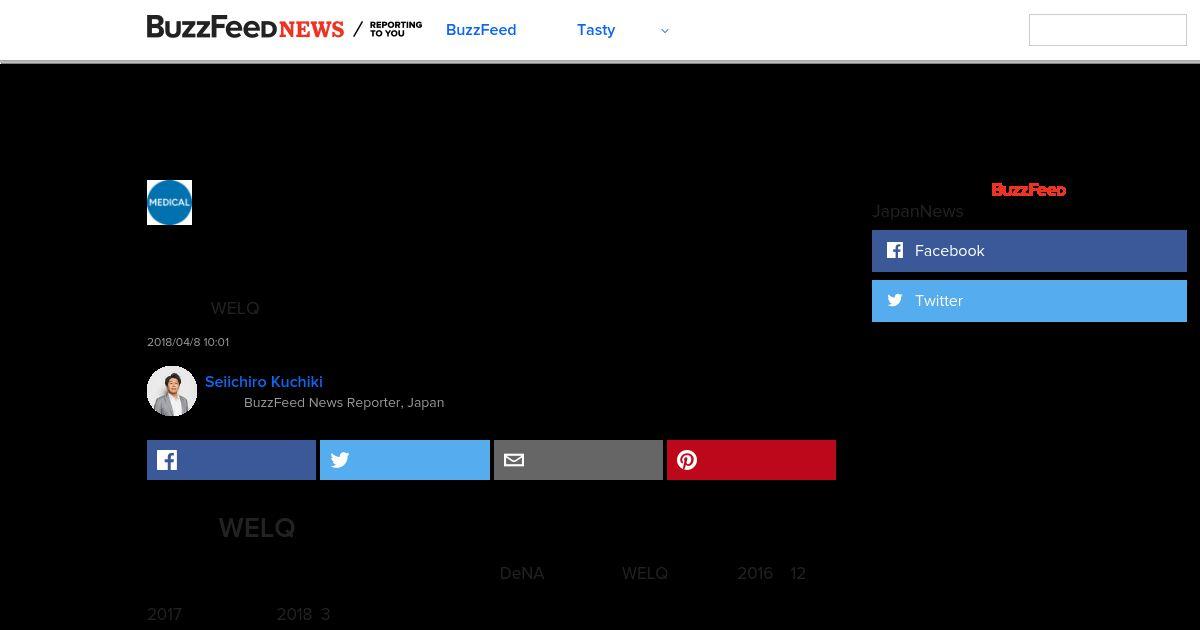Share the article by email

tap(578, 460)
